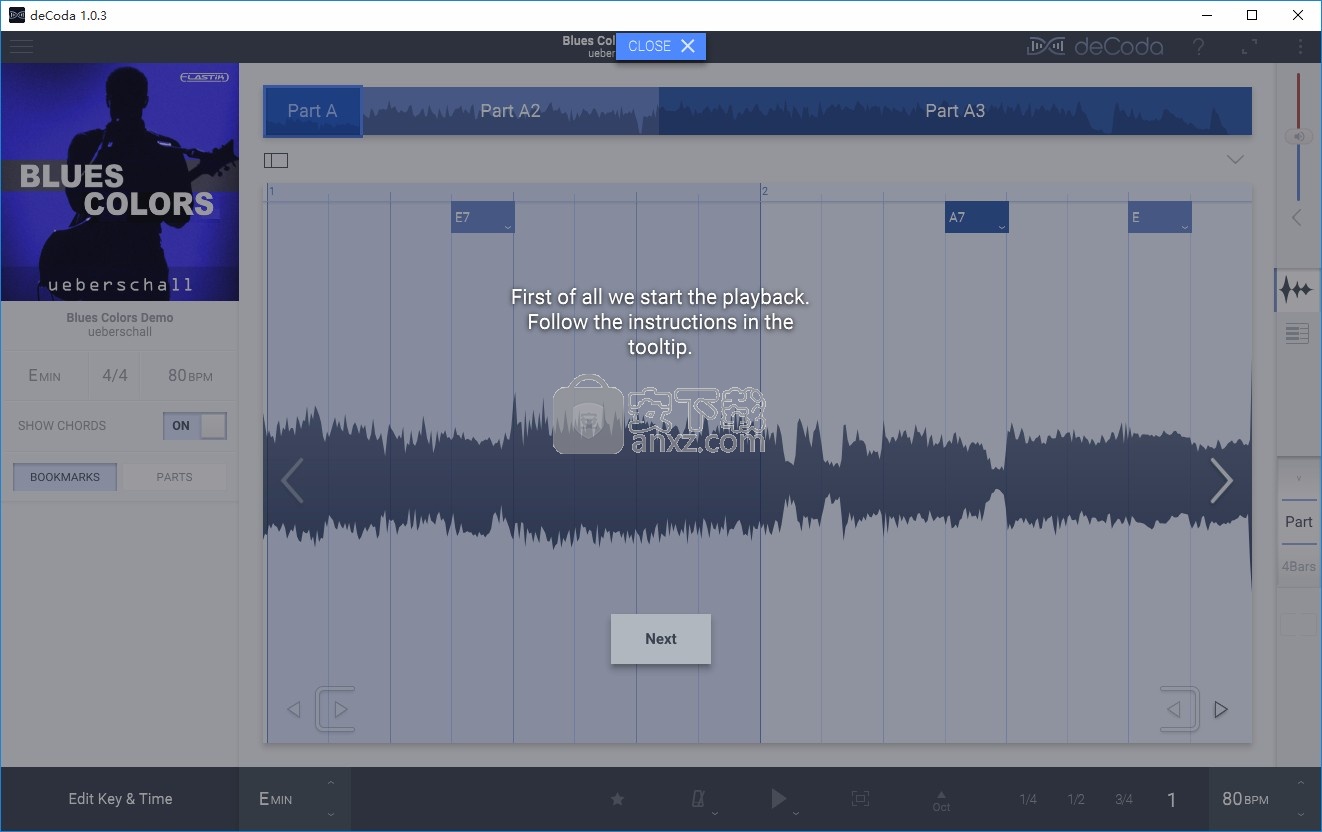
Task: Start playback with the play button
Action: [778, 798]
